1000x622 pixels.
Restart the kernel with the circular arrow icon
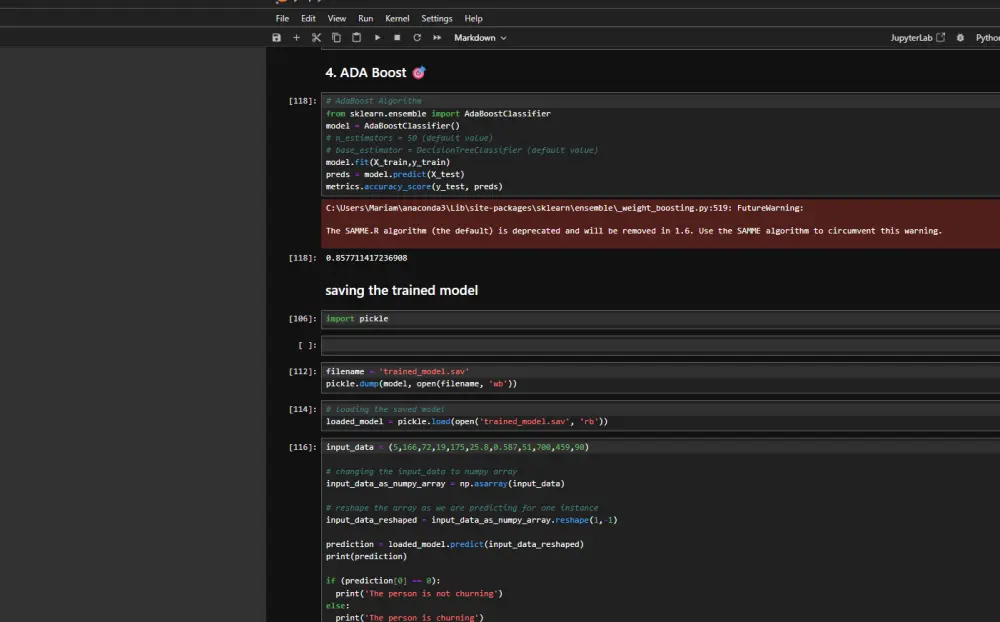coord(417,38)
